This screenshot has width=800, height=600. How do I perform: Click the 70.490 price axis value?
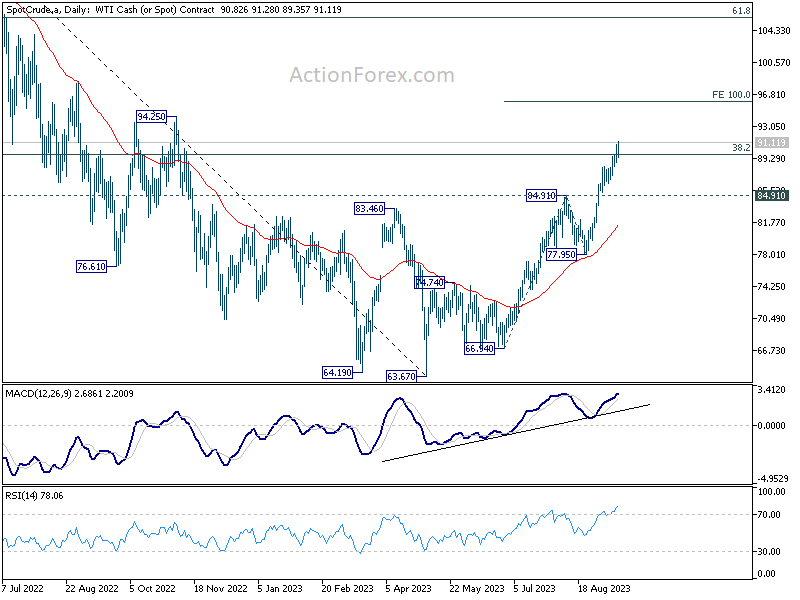coord(773,318)
